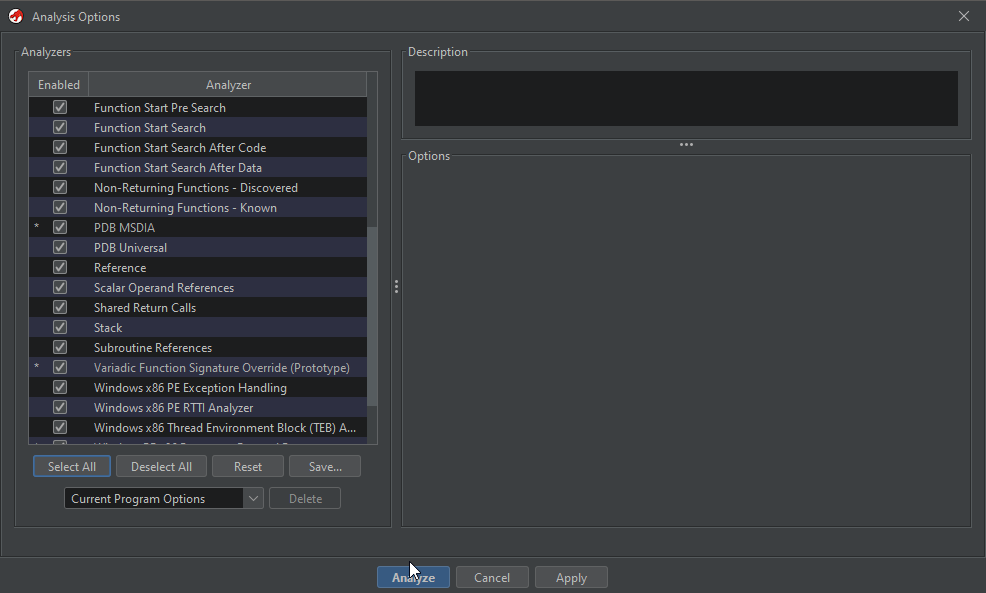
Task: Sort by the Analyzer column header
Action: (x=228, y=85)
